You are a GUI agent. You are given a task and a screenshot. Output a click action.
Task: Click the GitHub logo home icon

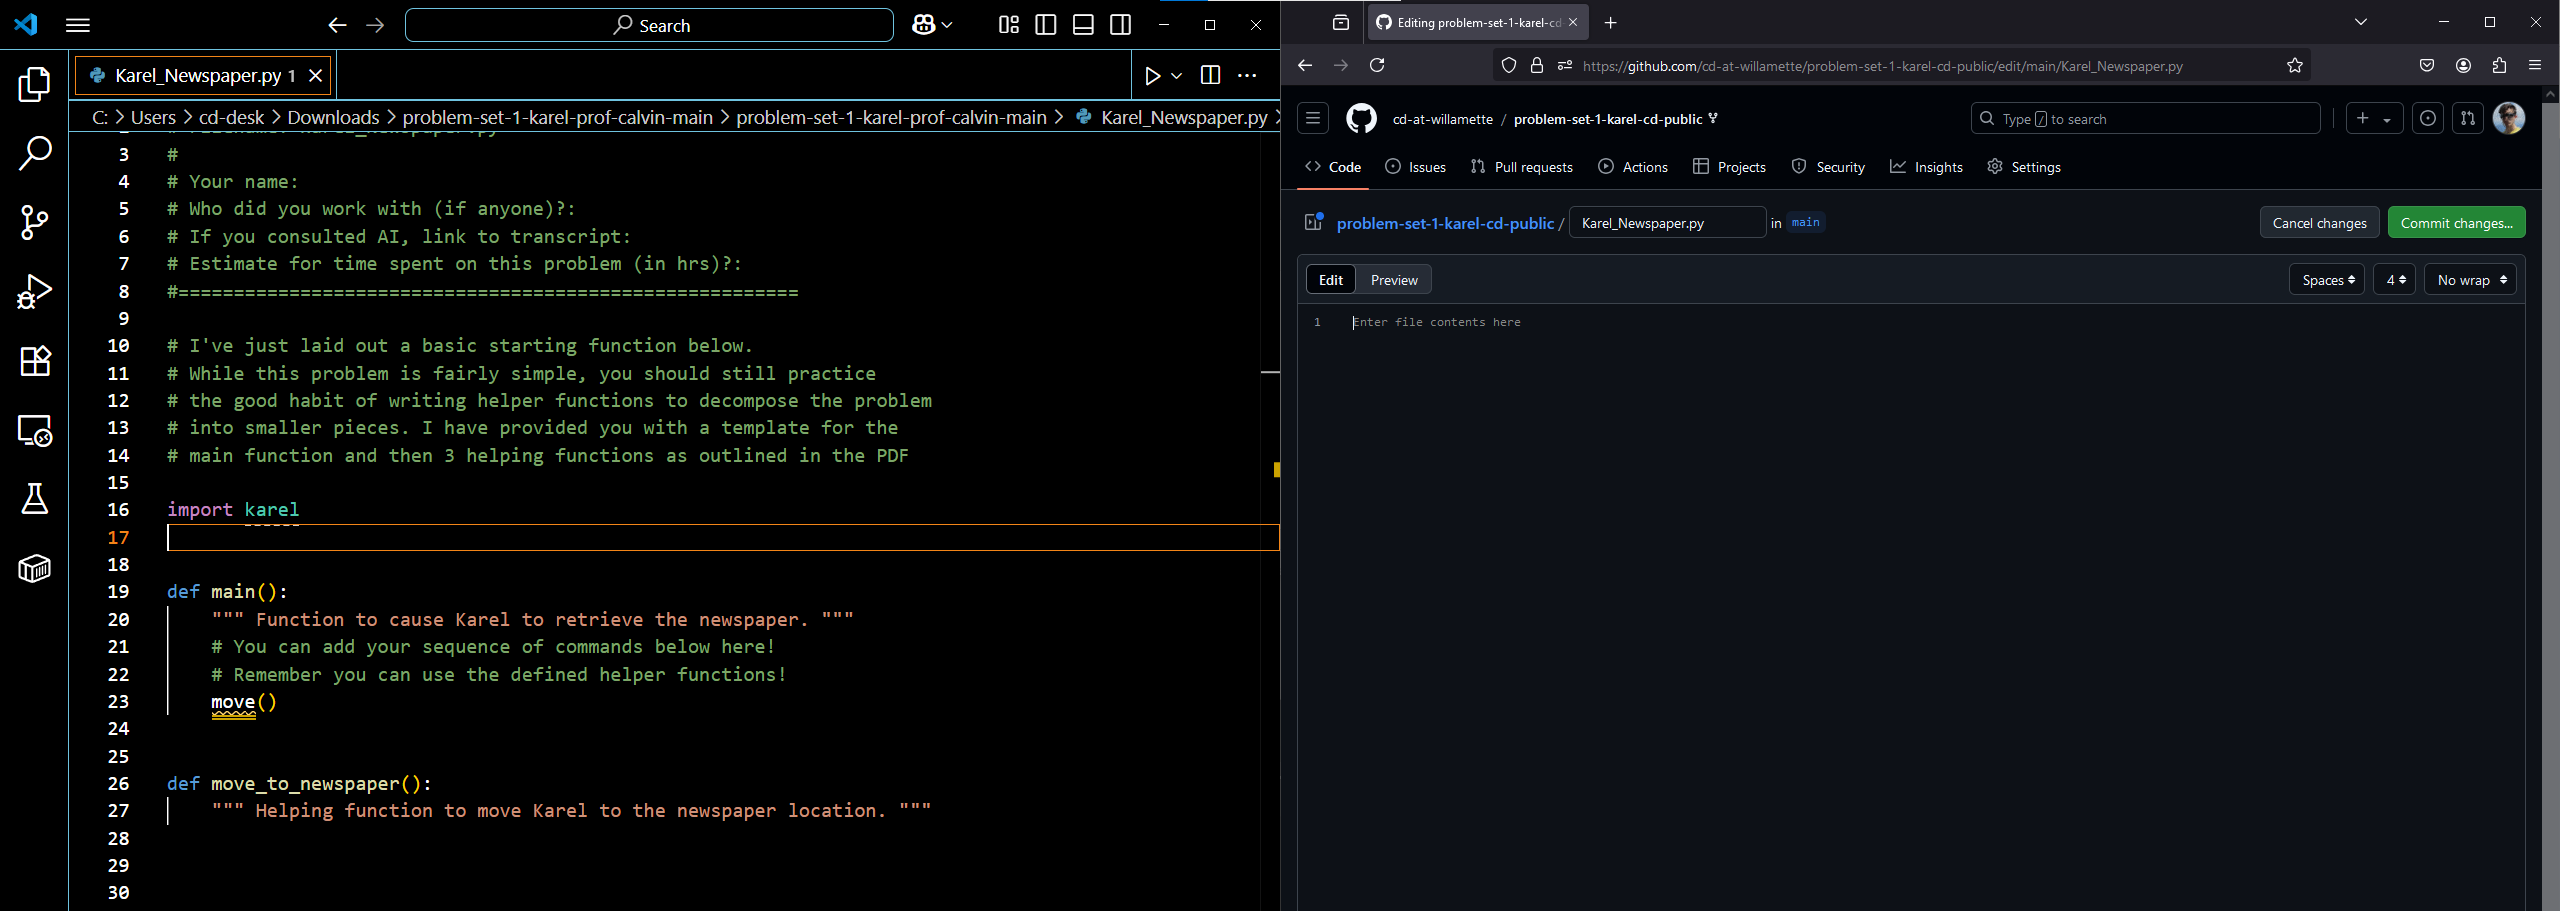point(1361,119)
